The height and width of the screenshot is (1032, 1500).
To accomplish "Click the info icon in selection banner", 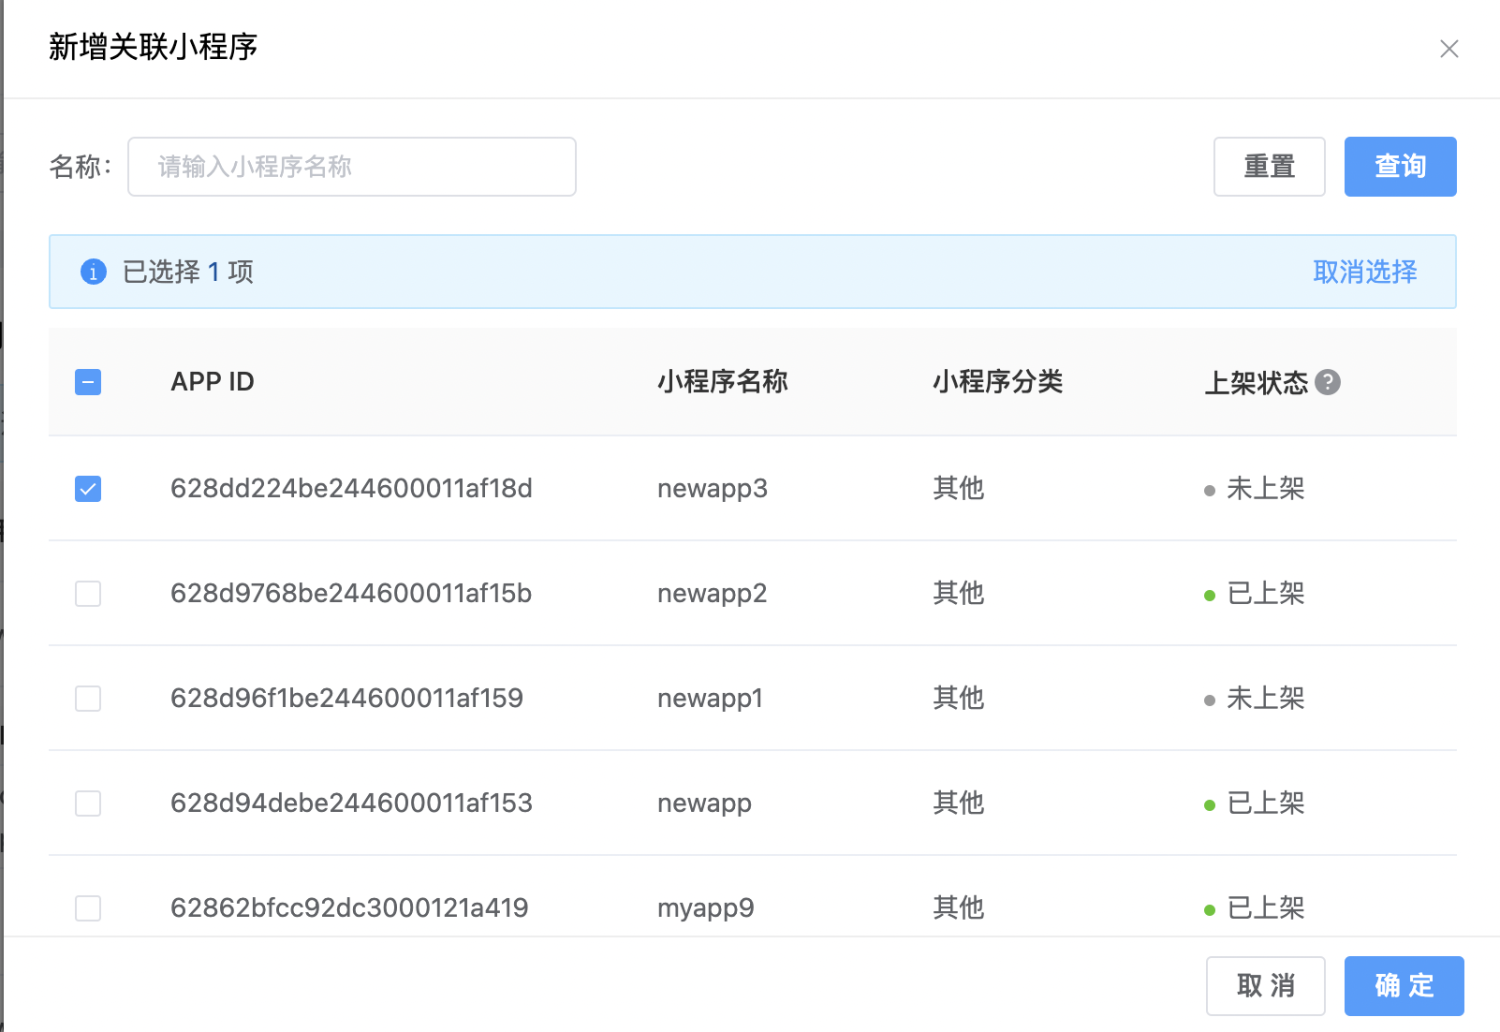I will click(93, 272).
